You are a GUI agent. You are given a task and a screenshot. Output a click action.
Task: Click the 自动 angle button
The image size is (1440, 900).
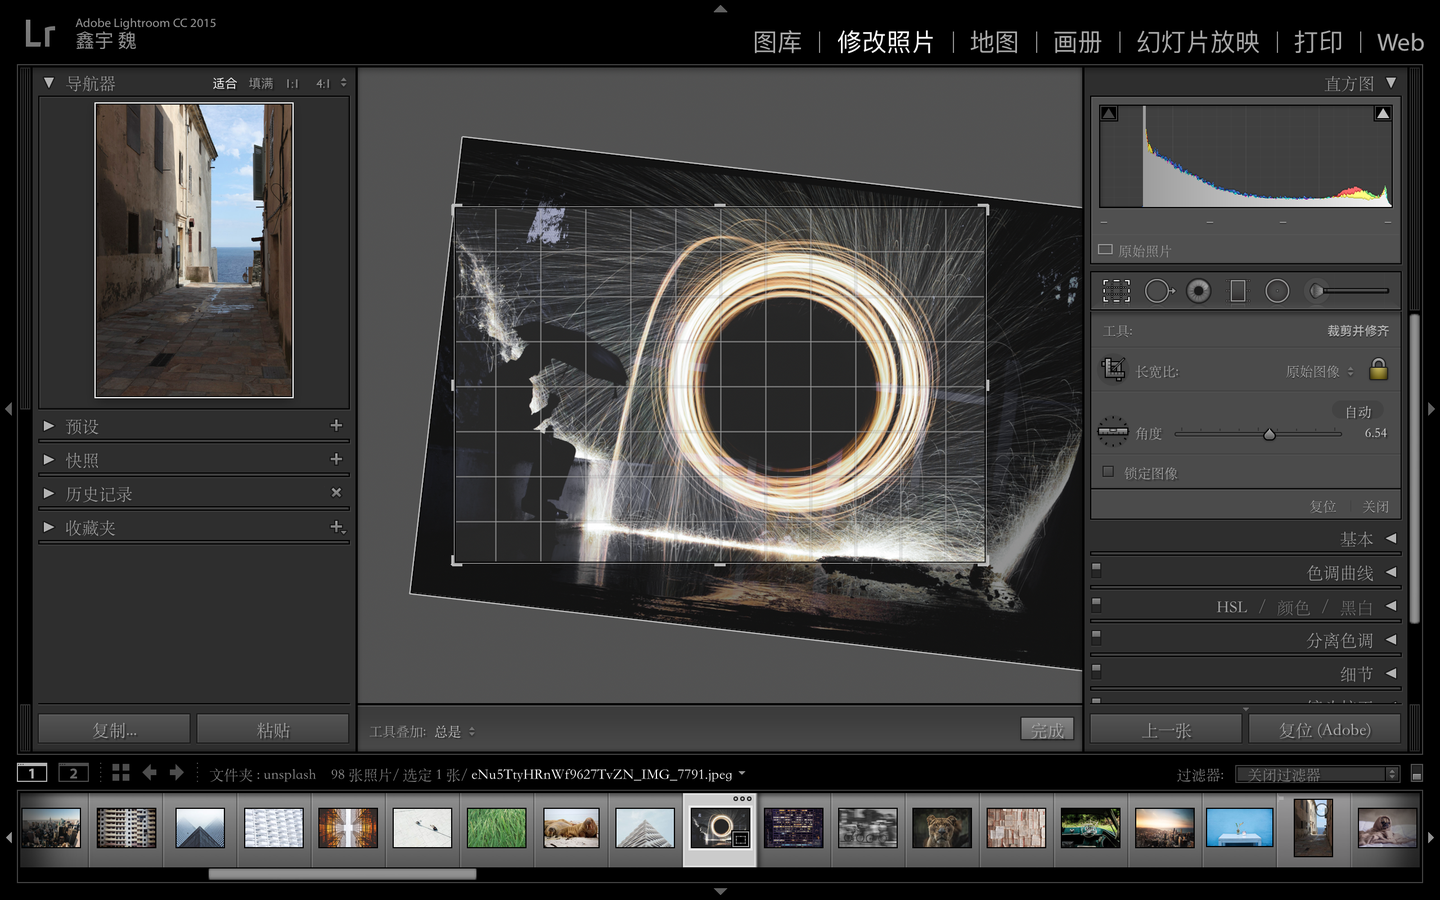(1358, 411)
